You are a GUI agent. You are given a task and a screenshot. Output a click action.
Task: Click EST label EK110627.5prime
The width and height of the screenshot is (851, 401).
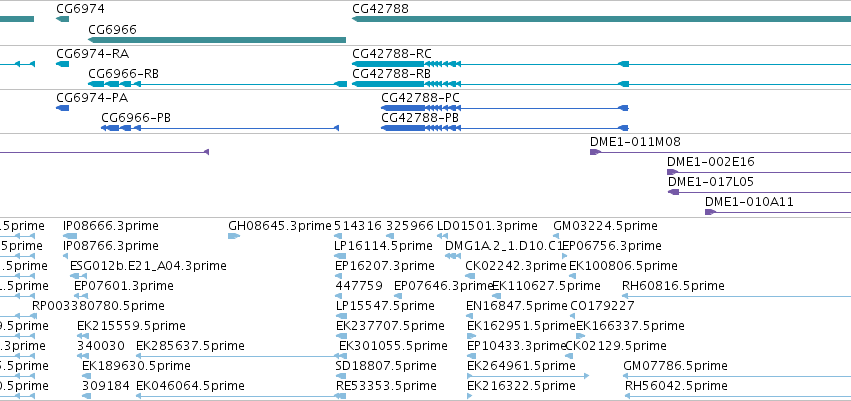point(546,286)
